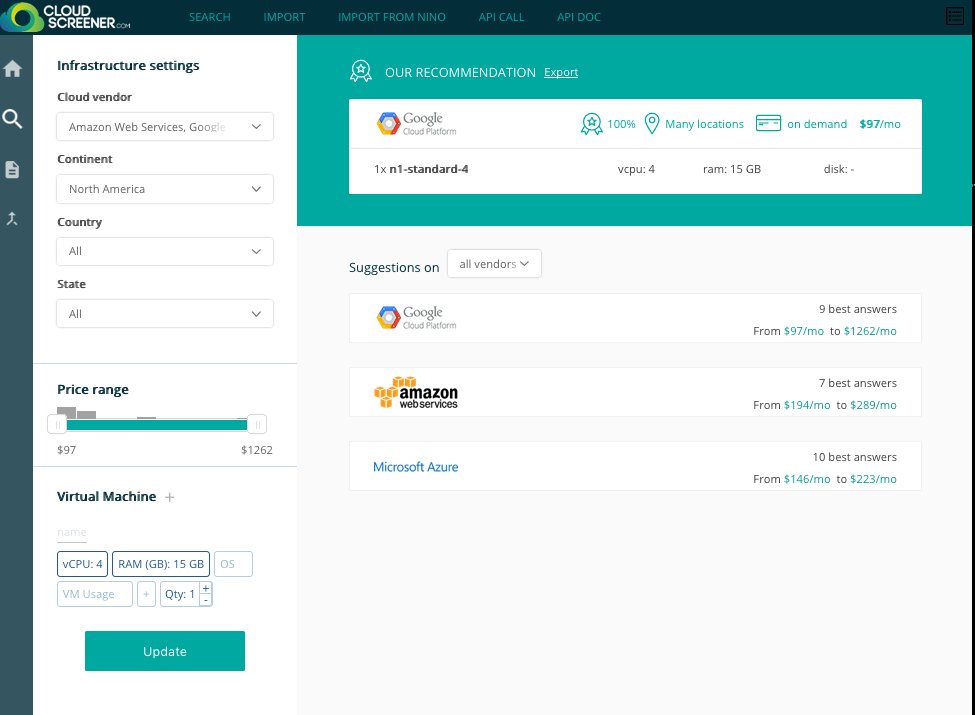Click the Google Cloud Platform logo in recommendation
The width and height of the screenshot is (975, 715).
click(417, 124)
